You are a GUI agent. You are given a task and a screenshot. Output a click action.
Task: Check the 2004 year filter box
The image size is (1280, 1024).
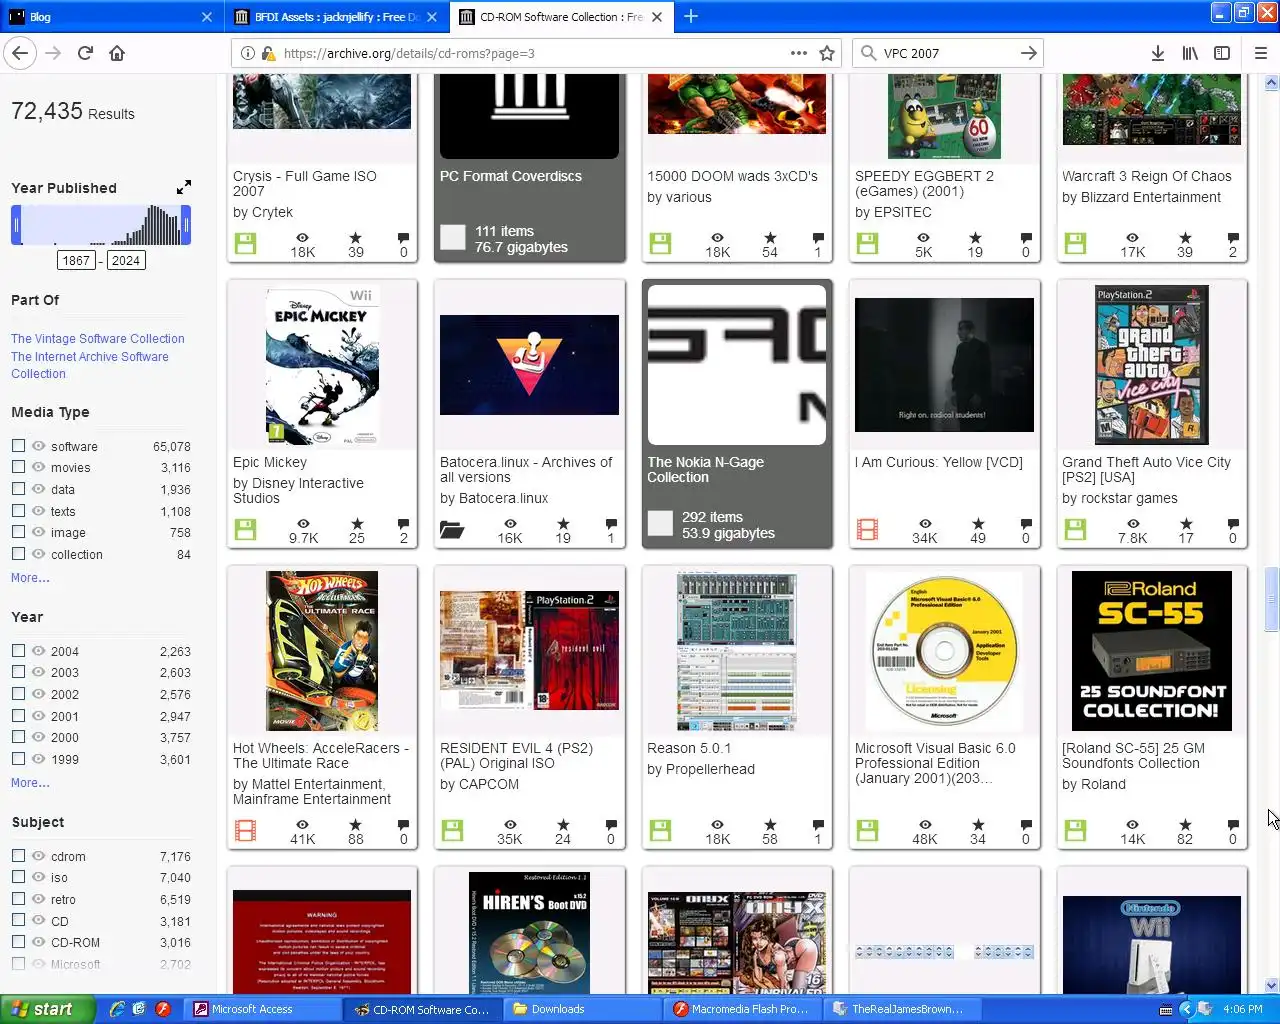coord(18,650)
